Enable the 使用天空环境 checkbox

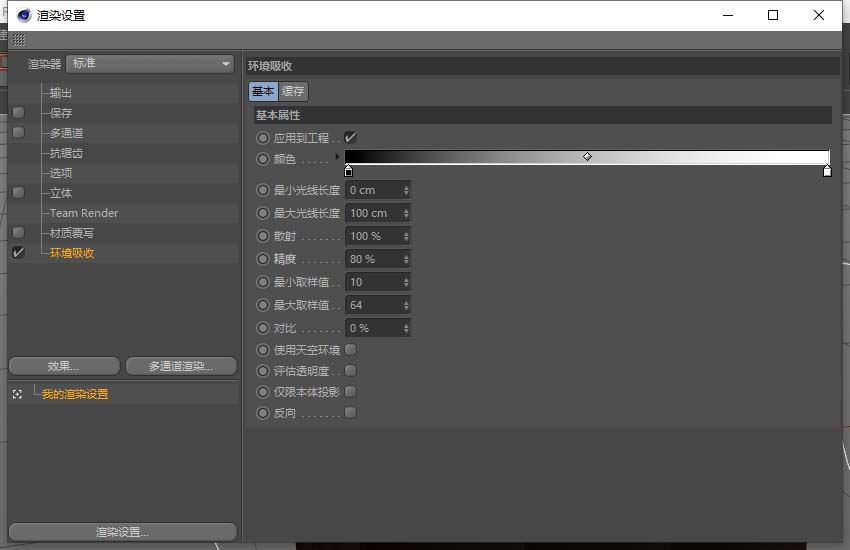pyautogui.click(x=350, y=350)
